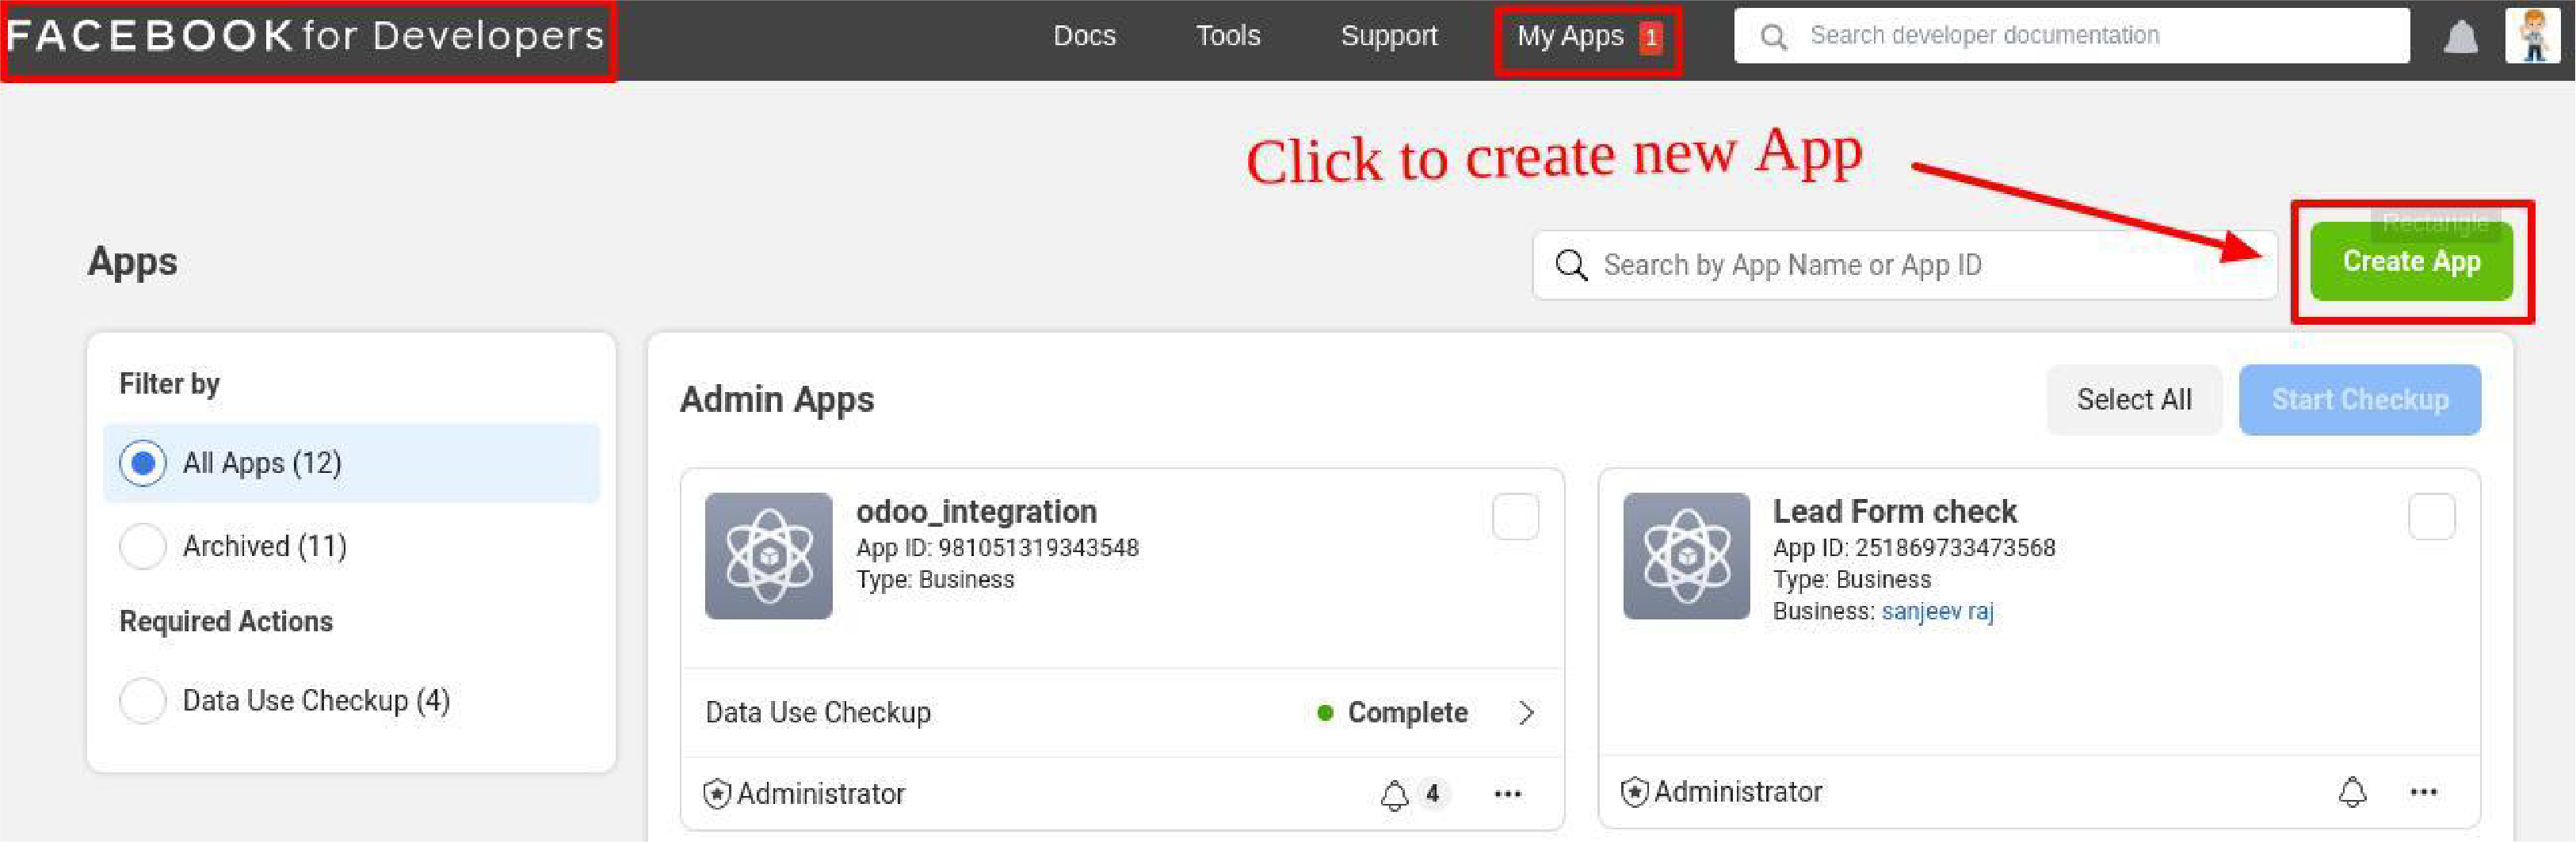Click the Facebook for Developers logo
The height and width of the screenshot is (842, 2576).
point(306,36)
